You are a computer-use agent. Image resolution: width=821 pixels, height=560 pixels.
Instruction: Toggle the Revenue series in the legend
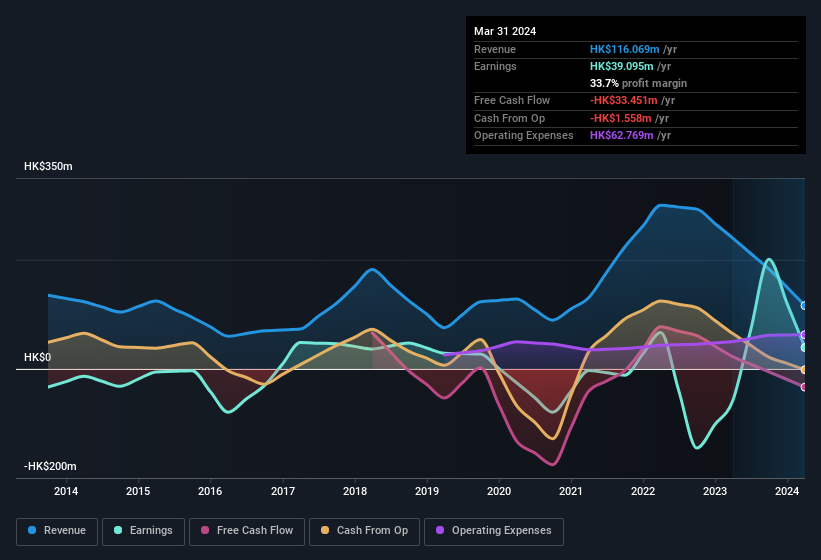(x=59, y=531)
